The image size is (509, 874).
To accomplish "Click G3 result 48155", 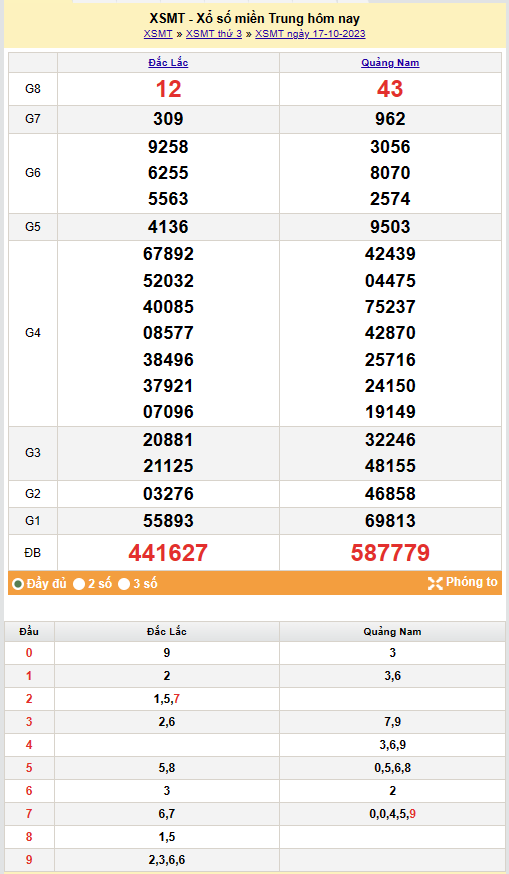I will pyautogui.click(x=390, y=466).
